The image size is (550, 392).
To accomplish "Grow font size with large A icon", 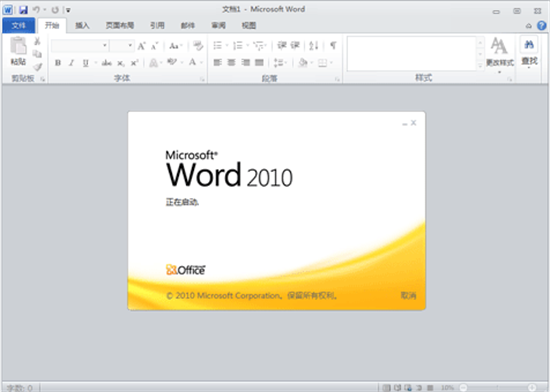I will point(141,46).
